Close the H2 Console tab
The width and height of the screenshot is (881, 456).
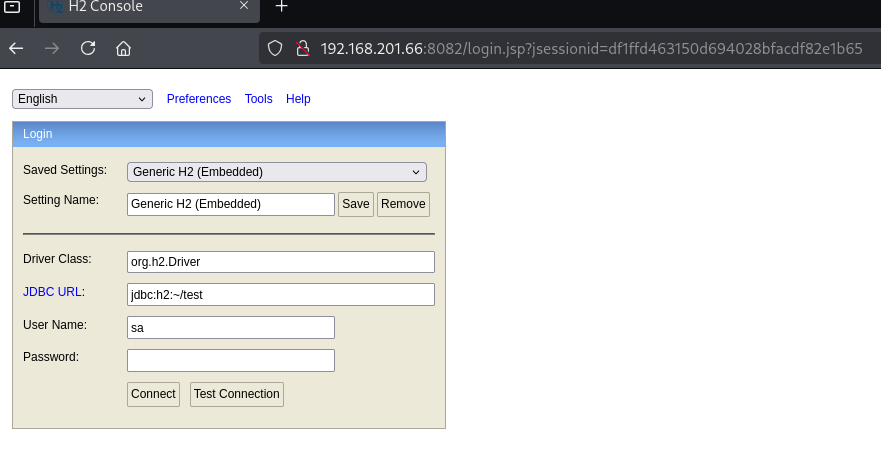[x=244, y=7]
